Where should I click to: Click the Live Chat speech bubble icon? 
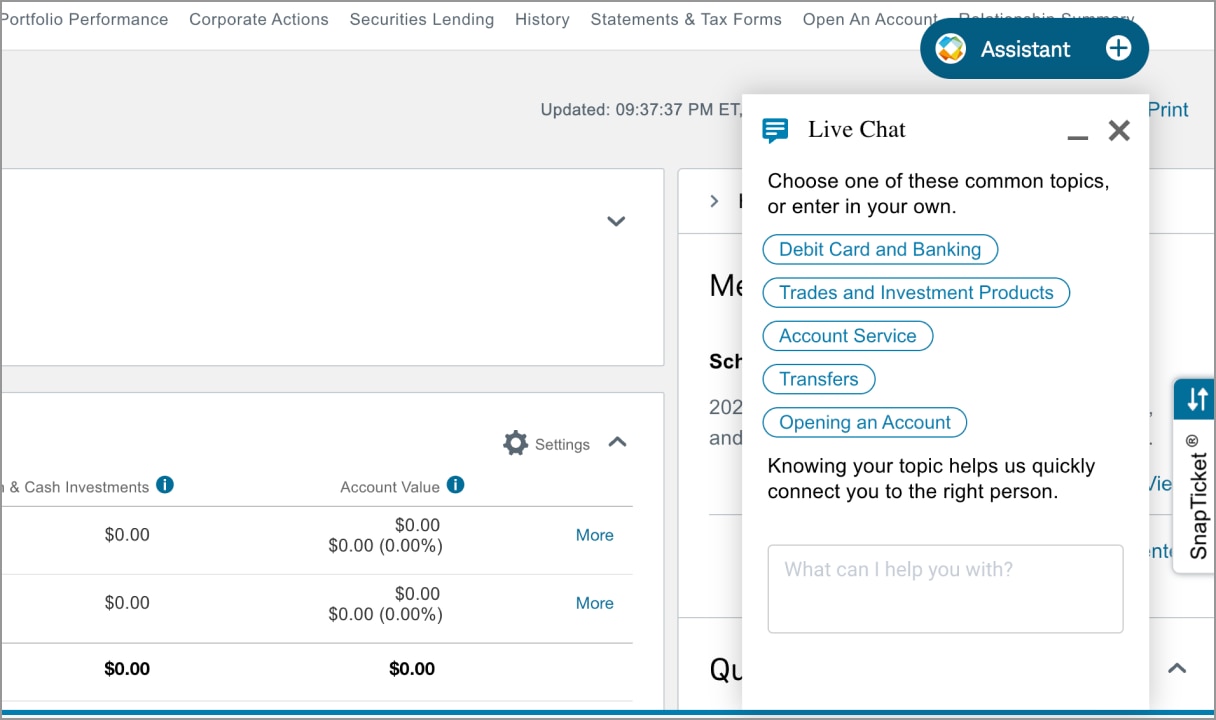(x=775, y=129)
